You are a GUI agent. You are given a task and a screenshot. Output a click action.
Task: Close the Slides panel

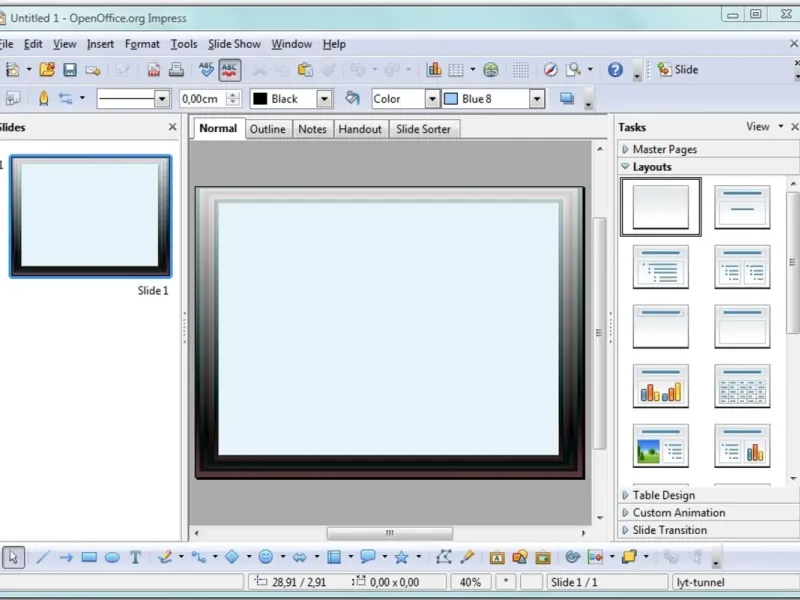tap(172, 127)
